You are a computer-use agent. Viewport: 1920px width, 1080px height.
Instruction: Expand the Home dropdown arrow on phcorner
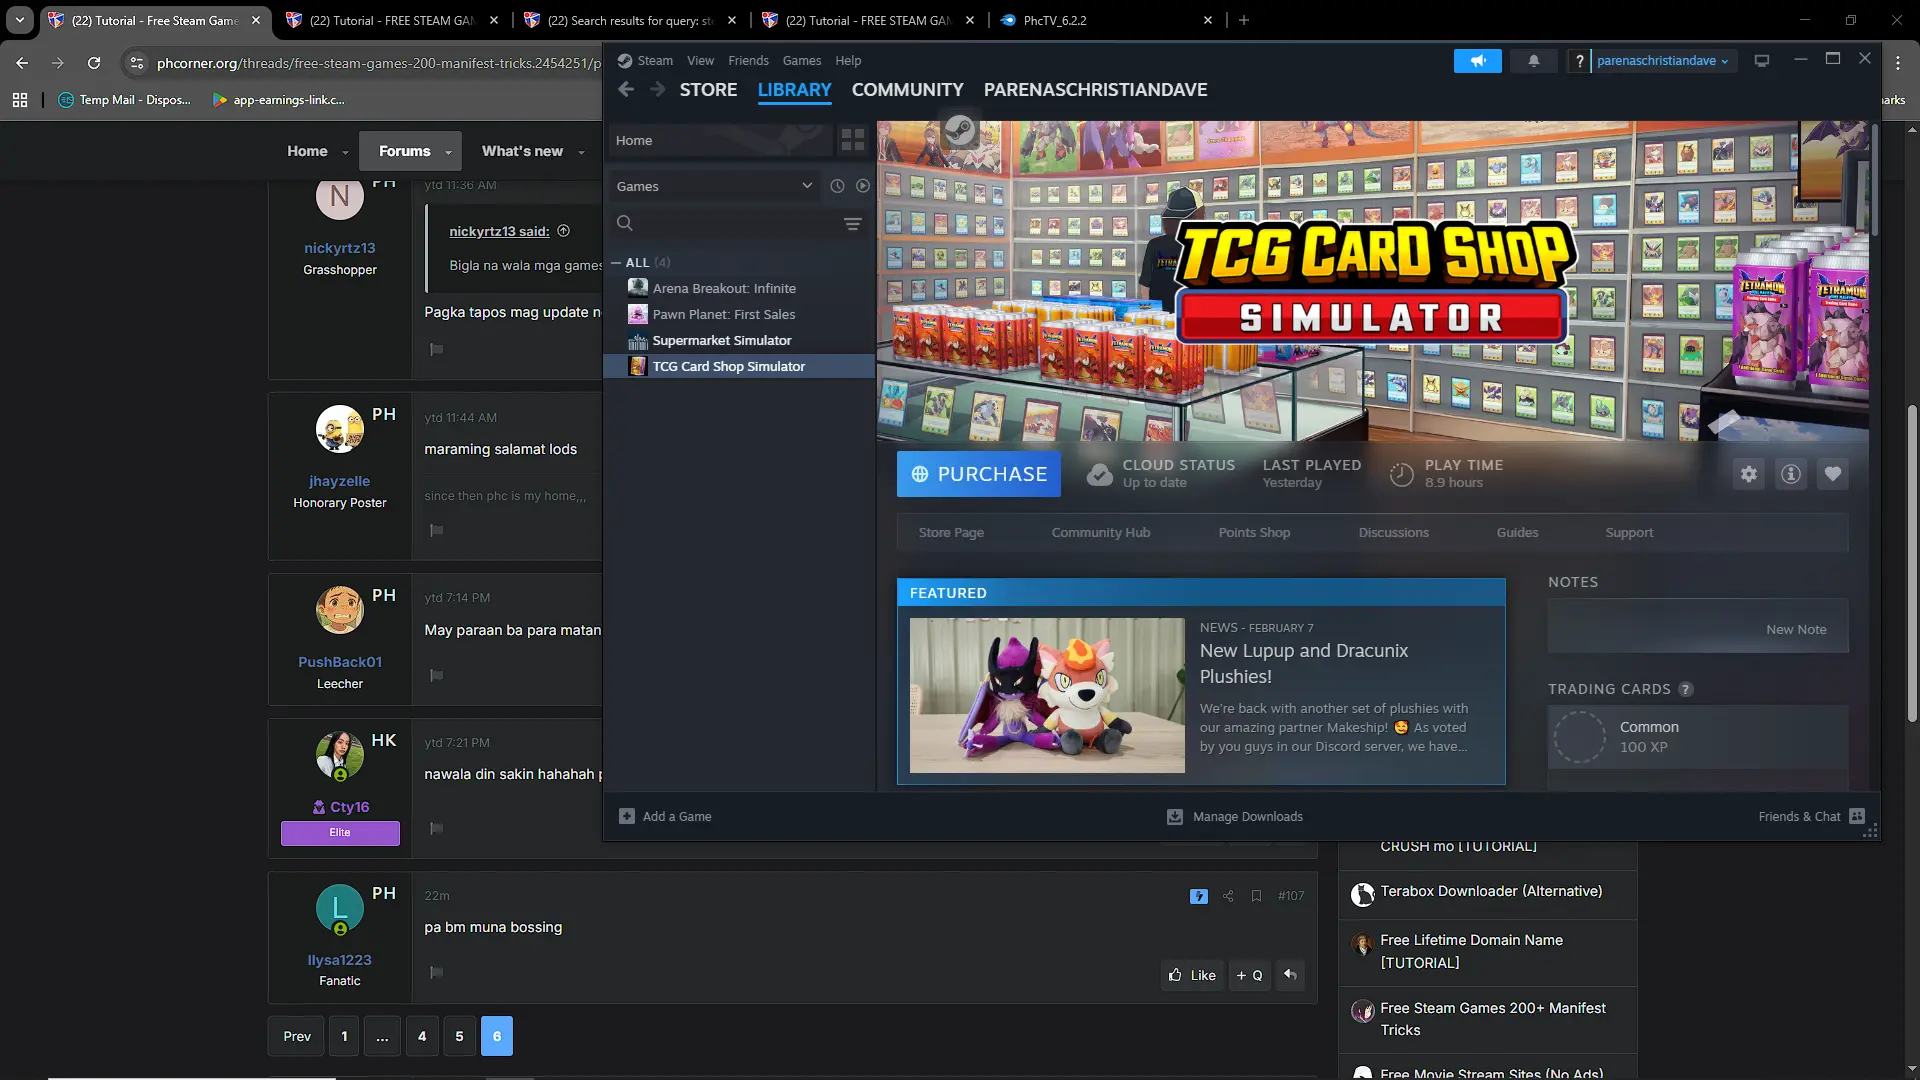(345, 152)
